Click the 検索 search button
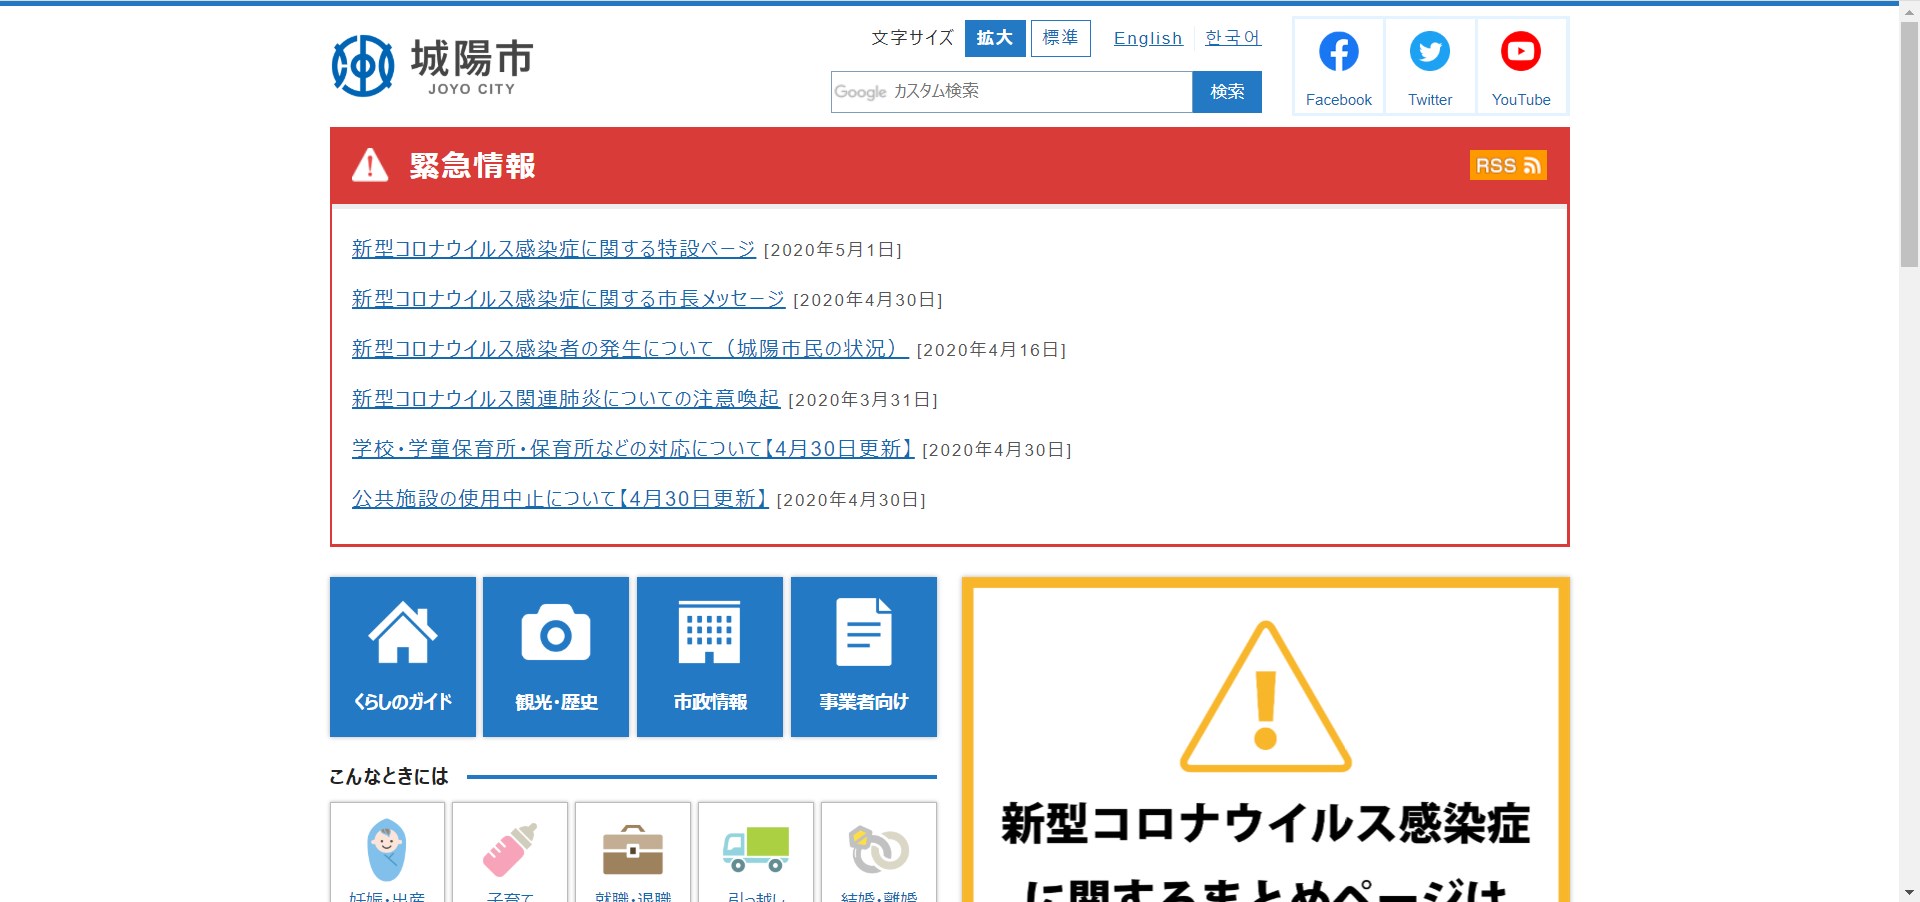Screen dimensions: 1920x902 click(1227, 92)
